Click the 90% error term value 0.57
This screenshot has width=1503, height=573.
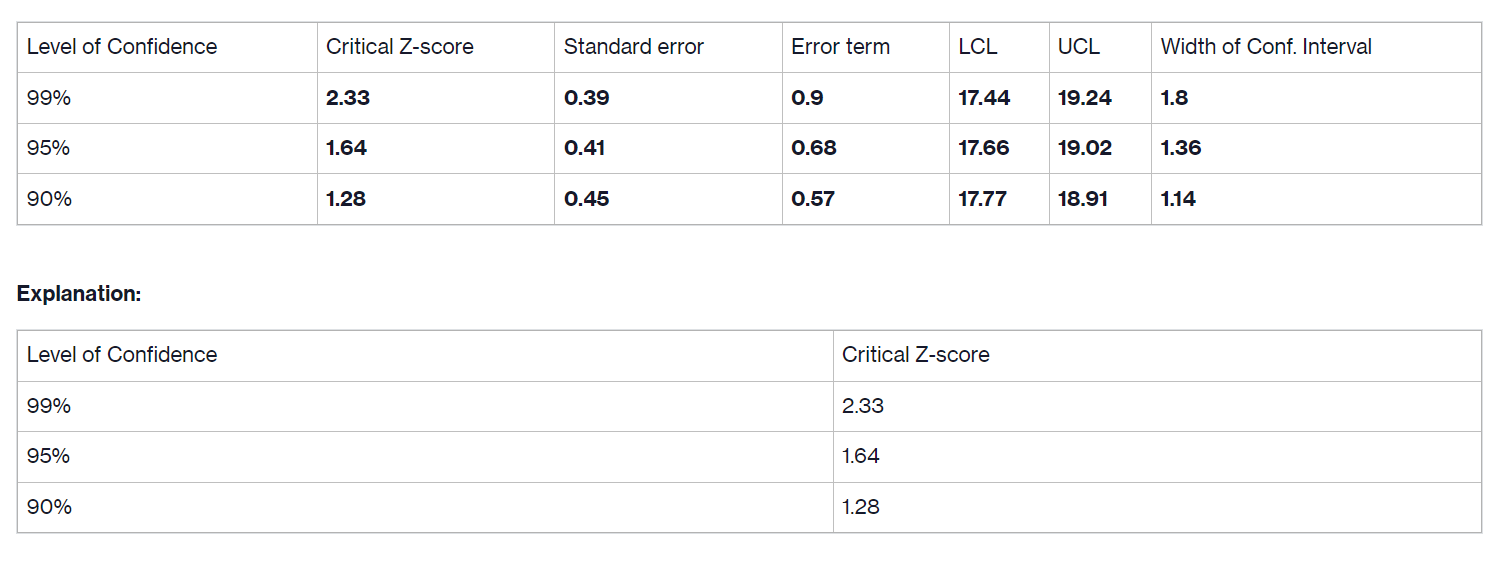click(813, 199)
